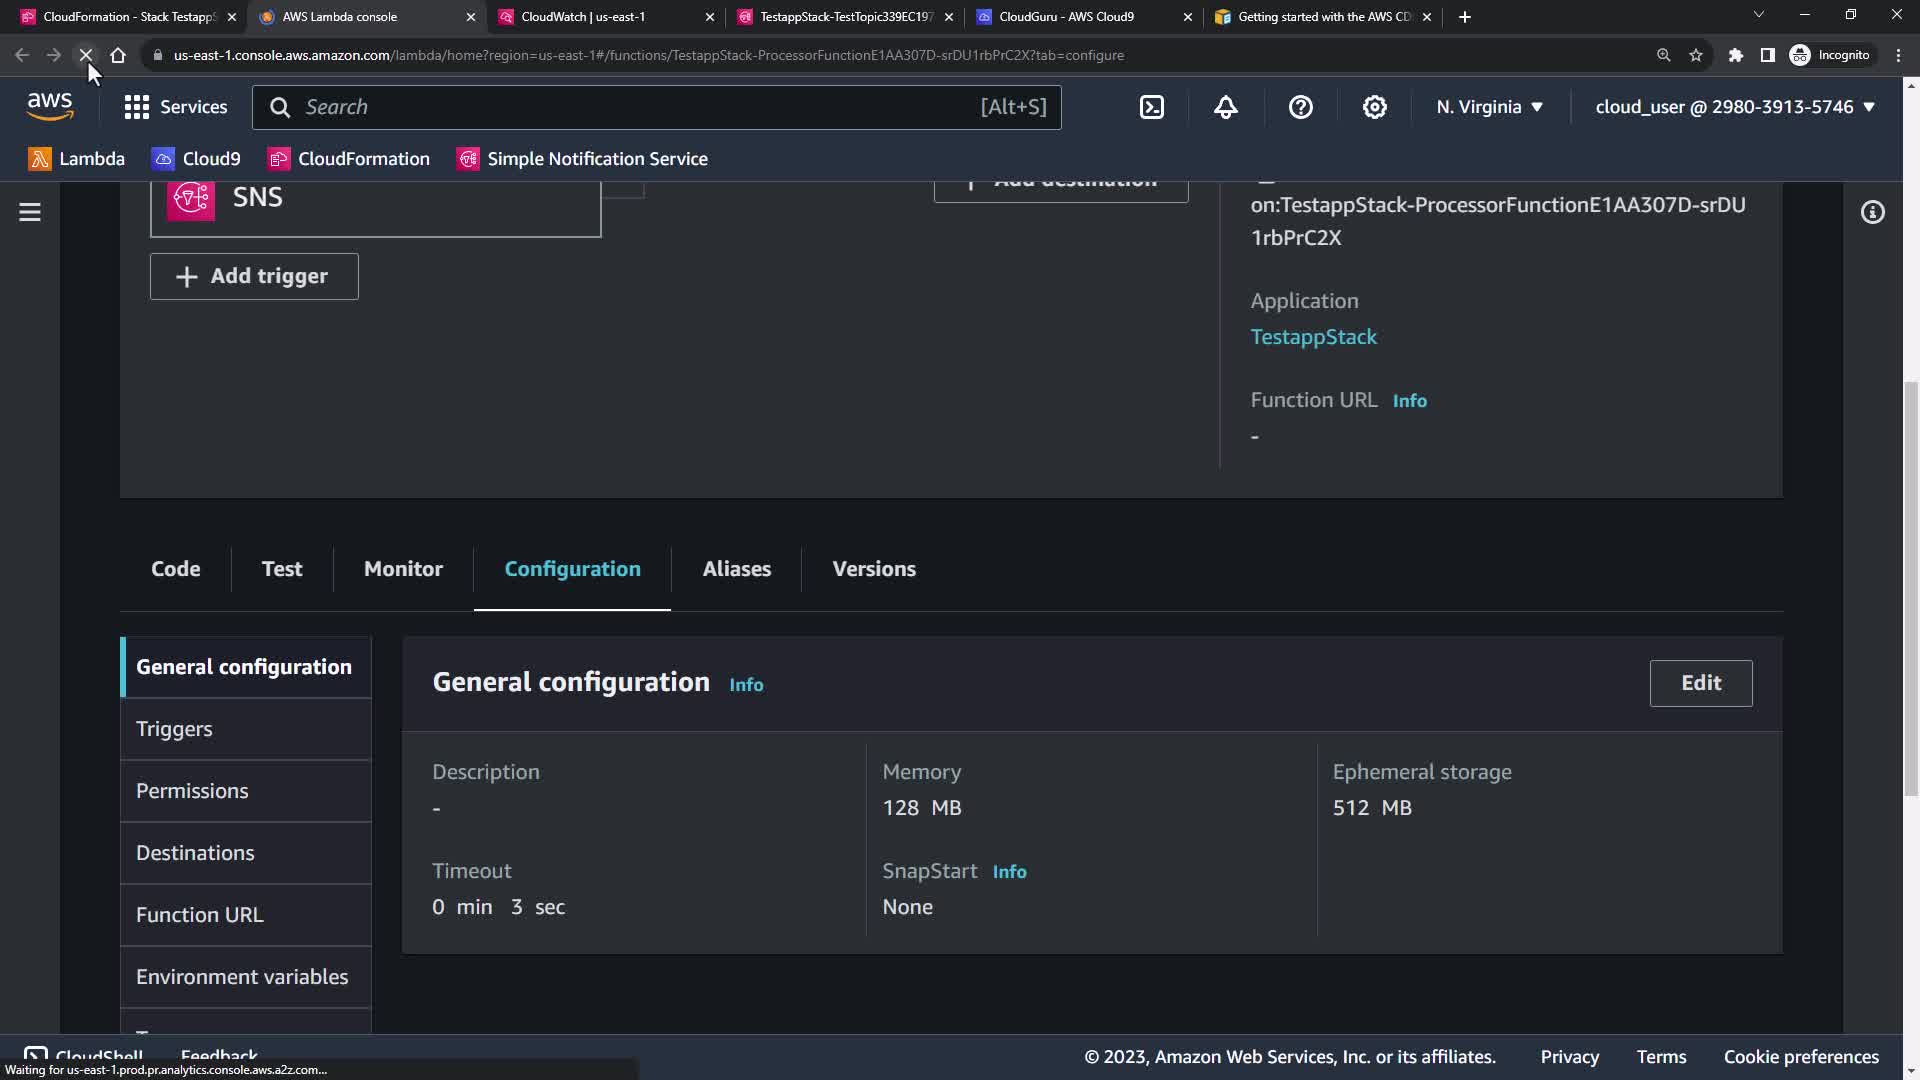Click the AWS search input field
Viewport: 1920px width, 1080px height.
640,107
